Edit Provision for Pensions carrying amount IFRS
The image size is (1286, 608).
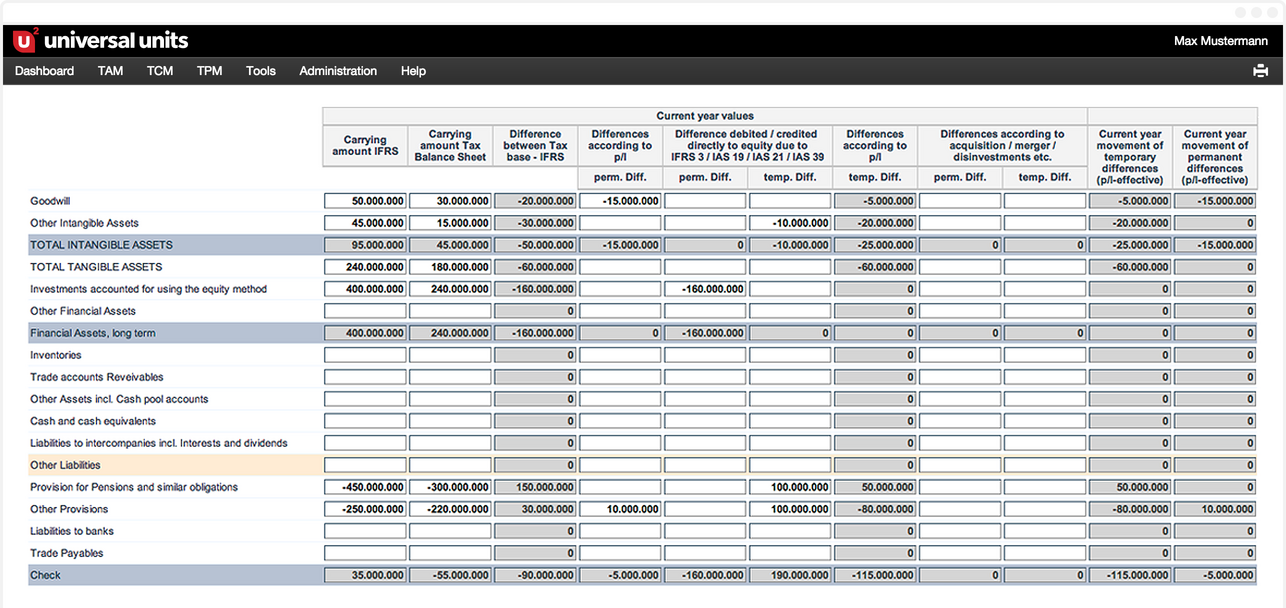click(365, 487)
